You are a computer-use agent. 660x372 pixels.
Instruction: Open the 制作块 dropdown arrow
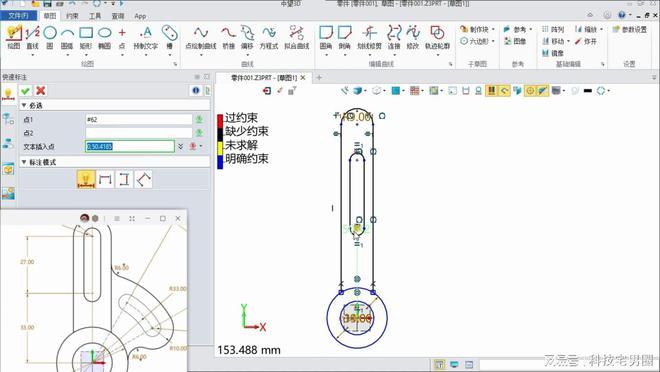coord(493,29)
